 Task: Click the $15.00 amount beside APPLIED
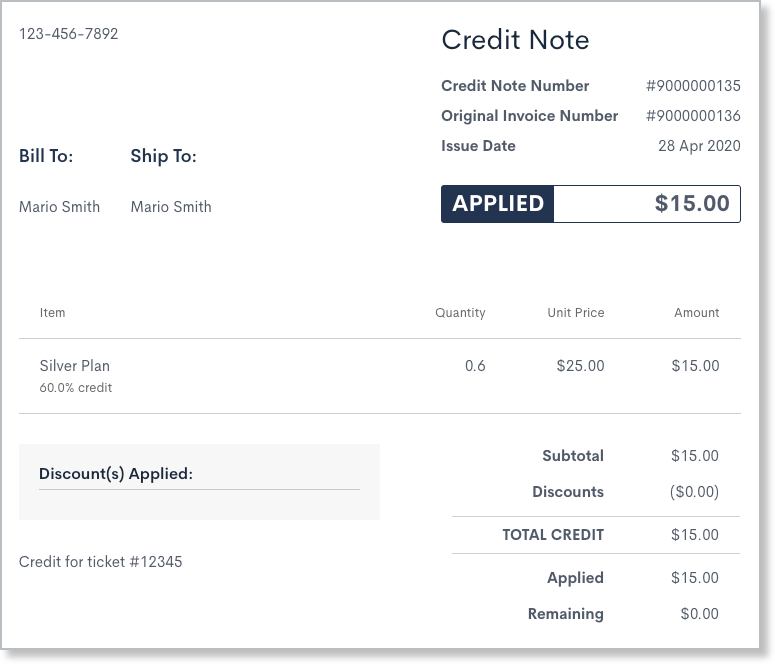click(692, 204)
